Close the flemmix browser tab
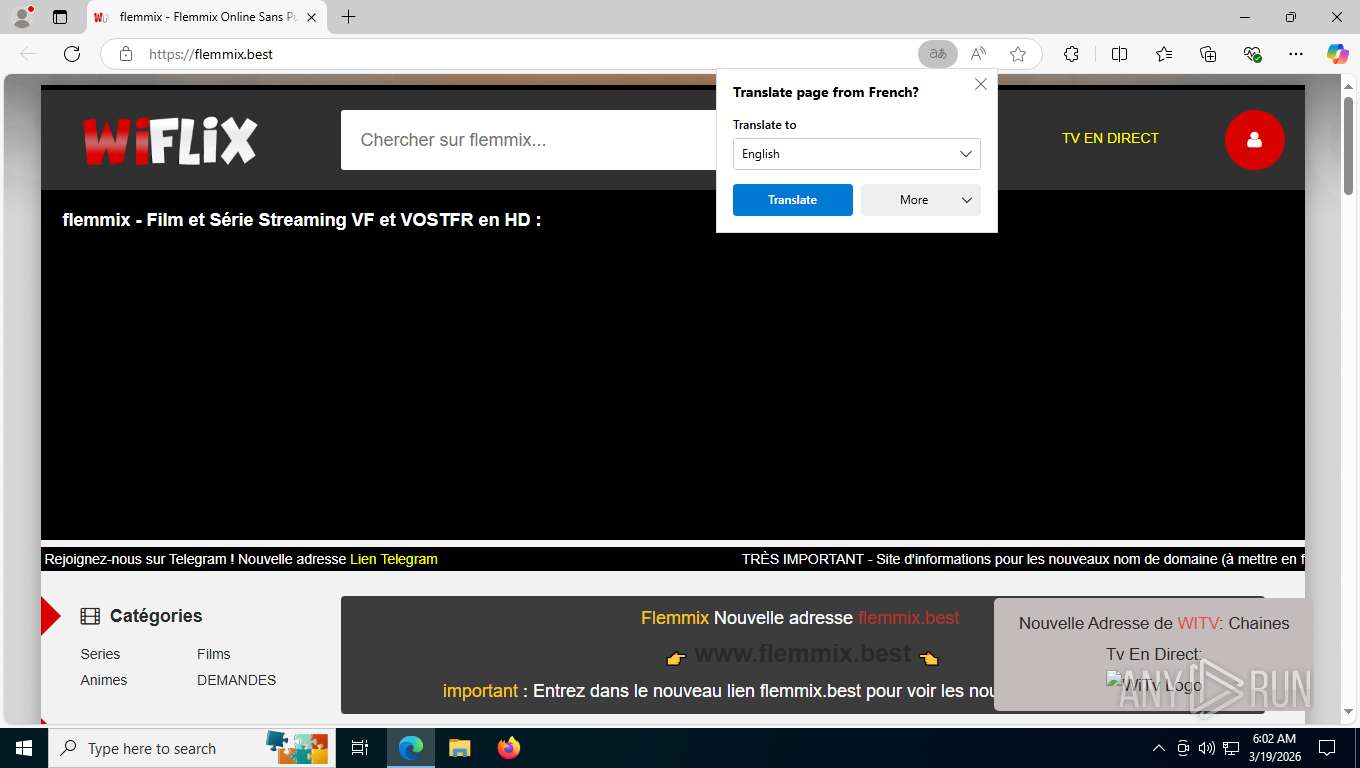Screen dimensions: 1360x768 click(x=311, y=17)
